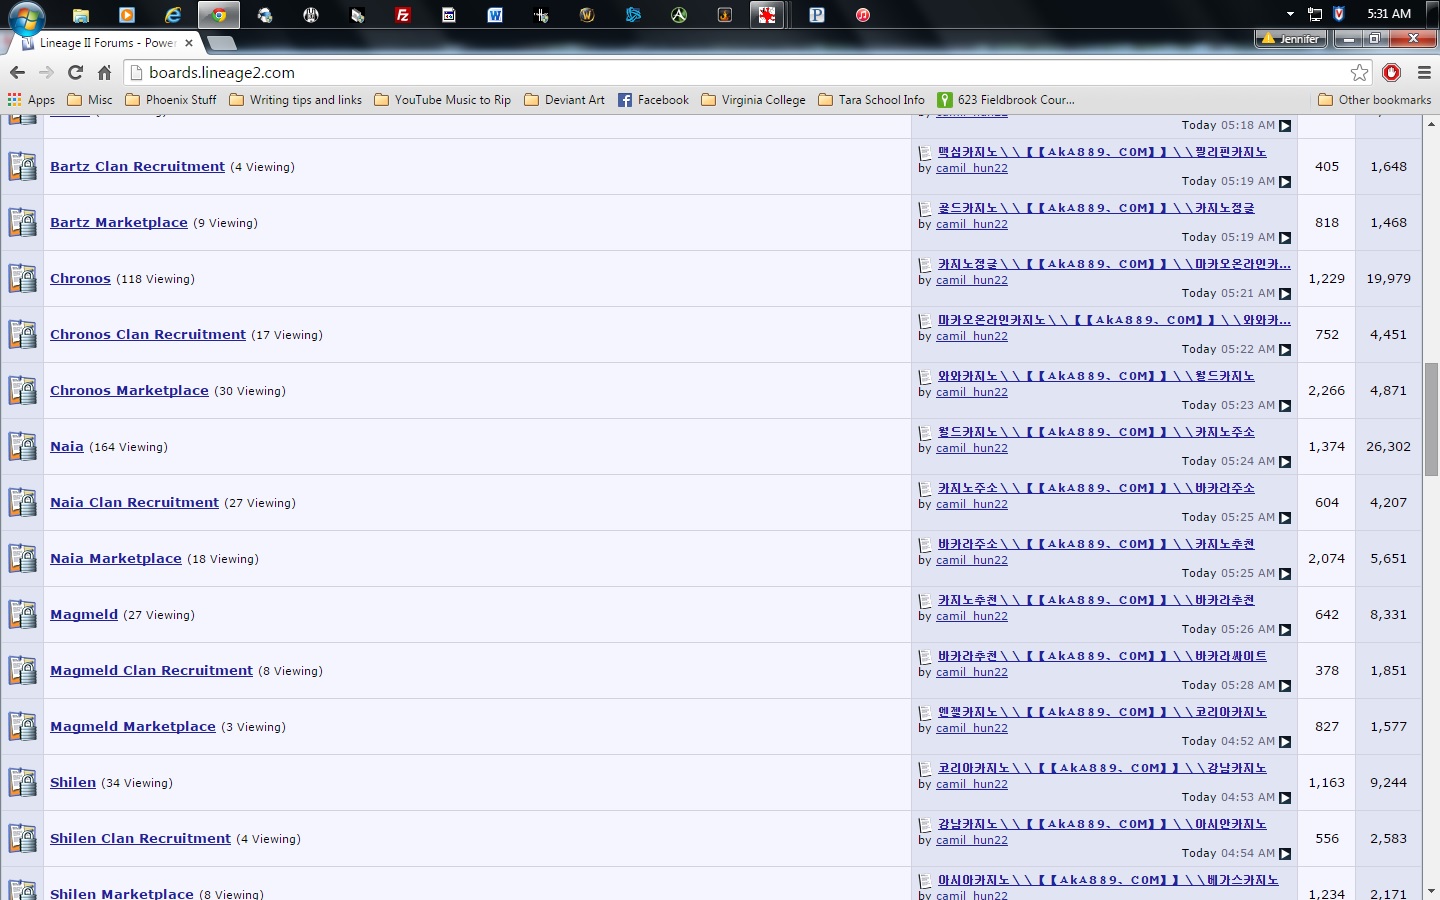The image size is (1440, 900).
Task: Reload the page with the refresh icon
Action: pos(75,72)
